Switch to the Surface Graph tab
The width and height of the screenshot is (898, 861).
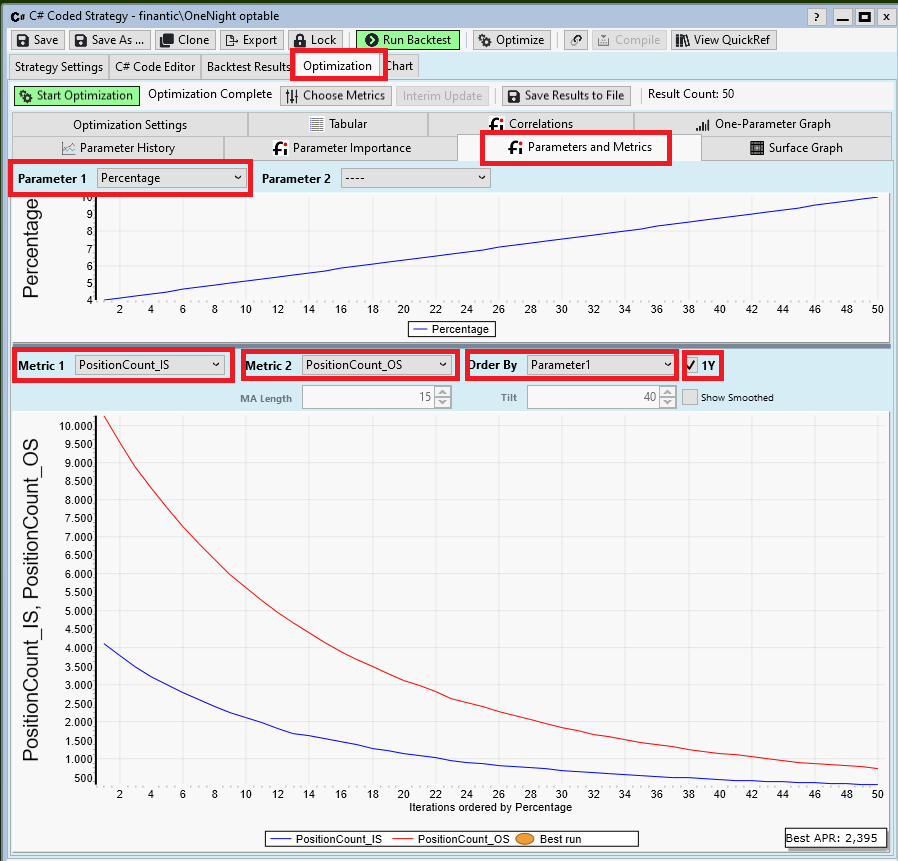coord(796,148)
